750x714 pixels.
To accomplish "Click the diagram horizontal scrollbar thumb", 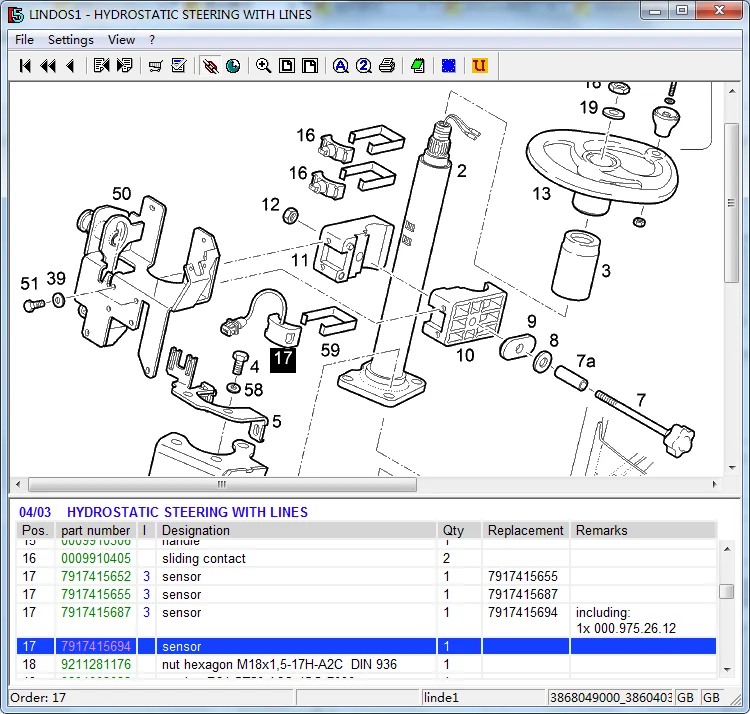I will click(222, 484).
